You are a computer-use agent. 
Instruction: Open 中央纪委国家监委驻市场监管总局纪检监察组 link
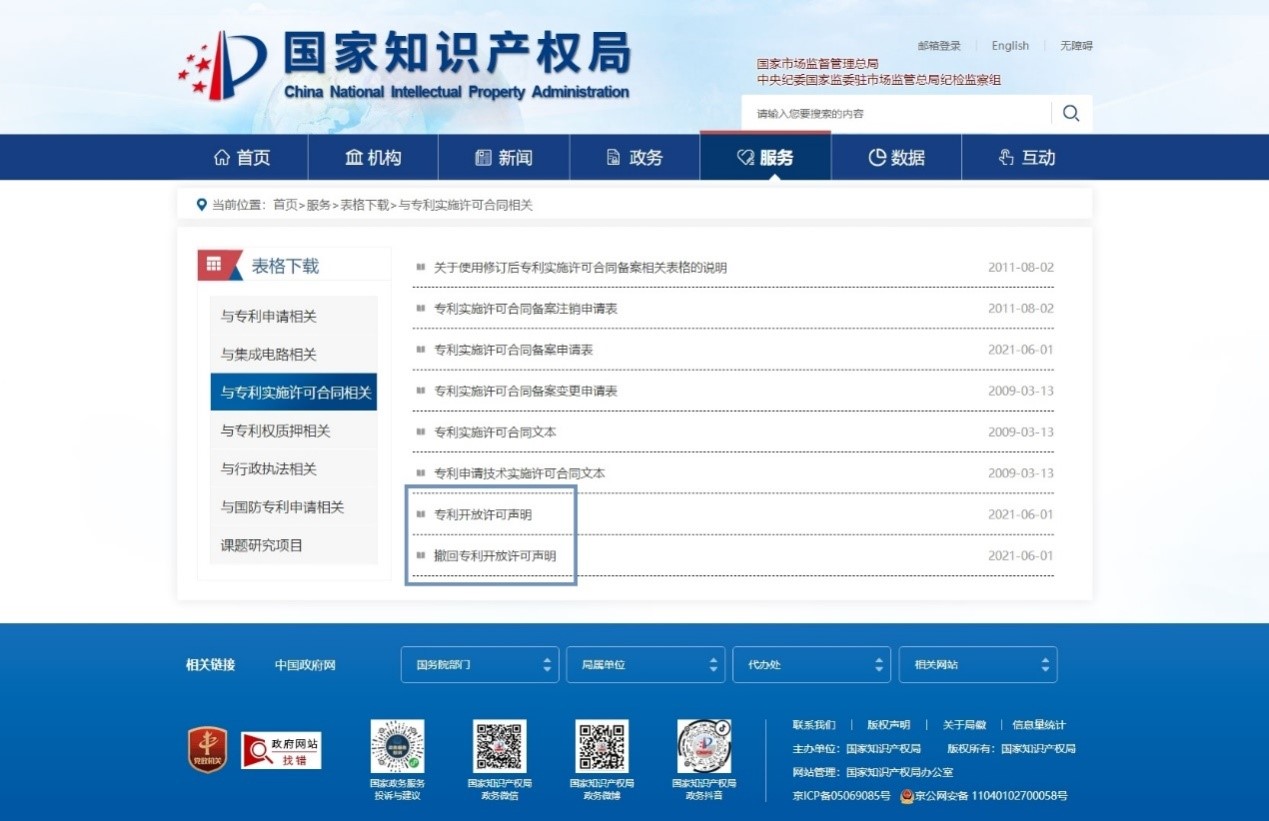point(879,80)
